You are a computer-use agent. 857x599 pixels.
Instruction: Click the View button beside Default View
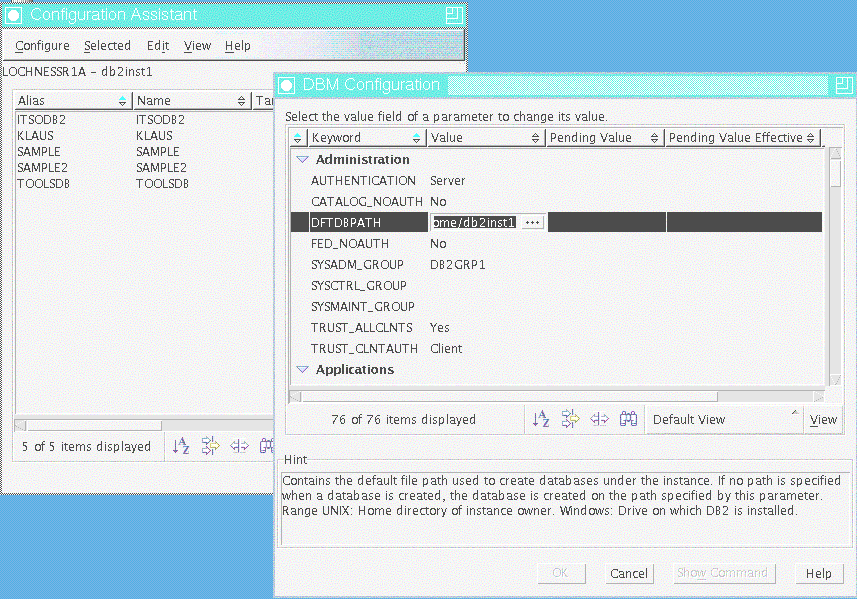823,420
